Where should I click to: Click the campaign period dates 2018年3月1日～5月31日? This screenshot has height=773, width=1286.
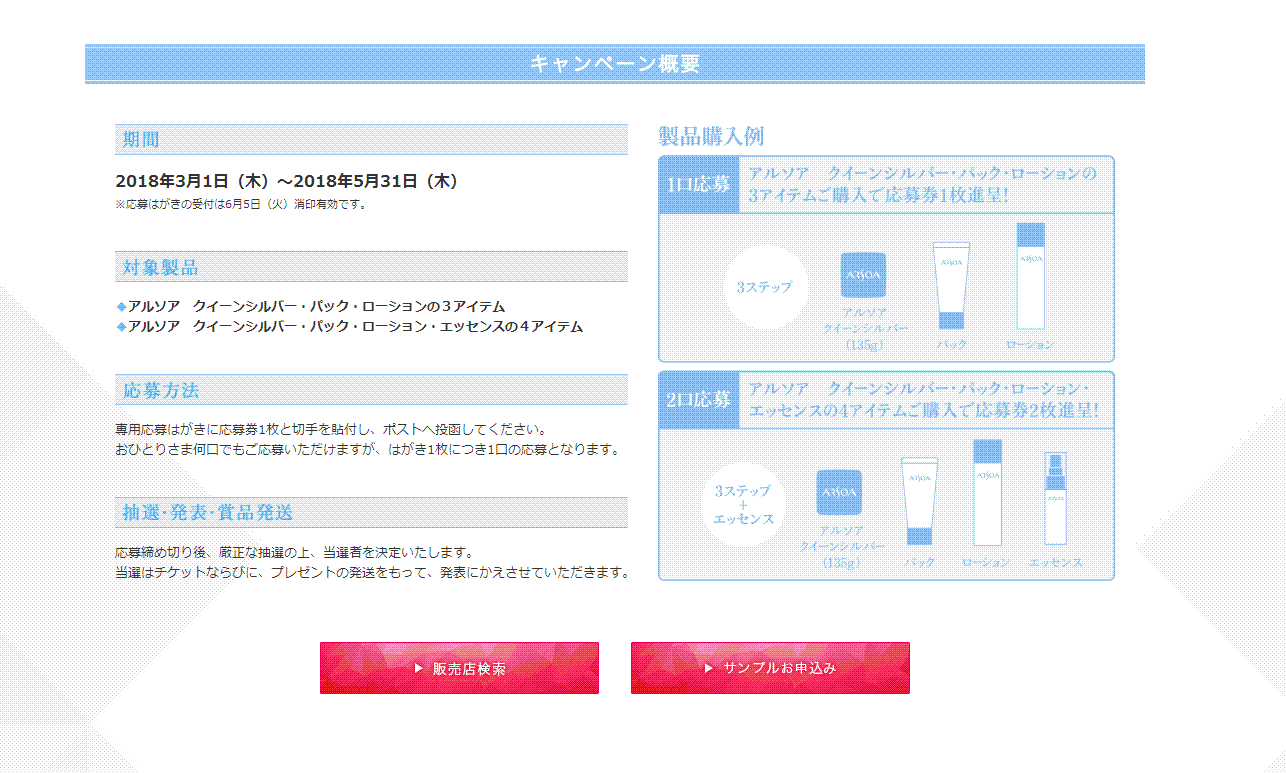pyautogui.click(x=287, y=181)
